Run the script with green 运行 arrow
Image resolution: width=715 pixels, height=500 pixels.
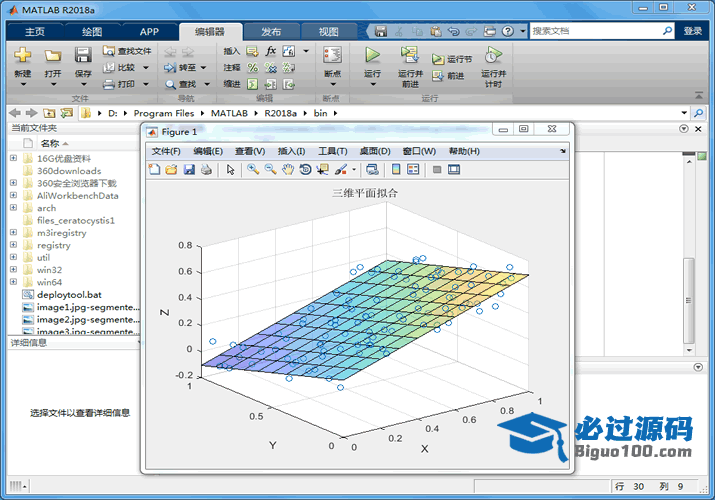click(x=373, y=55)
